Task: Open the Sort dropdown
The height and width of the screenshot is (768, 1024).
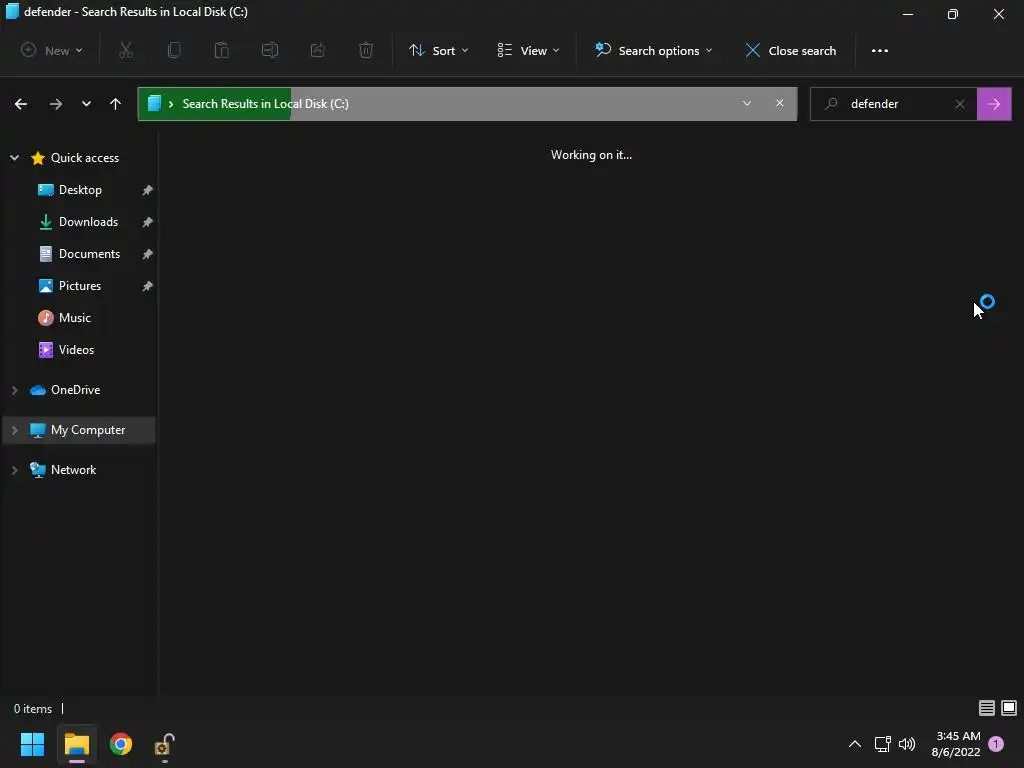Action: tap(439, 50)
